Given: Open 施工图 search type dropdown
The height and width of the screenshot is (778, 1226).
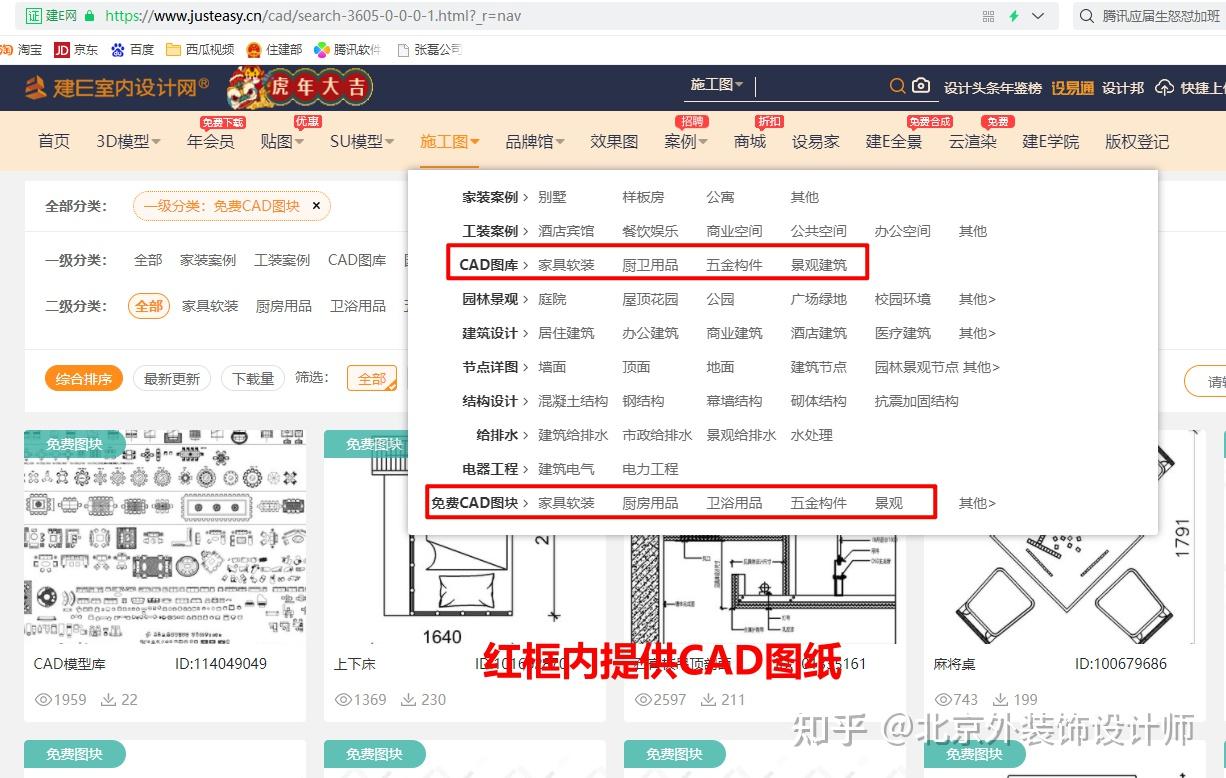Looking at the screenshot, I should (717, 85).
